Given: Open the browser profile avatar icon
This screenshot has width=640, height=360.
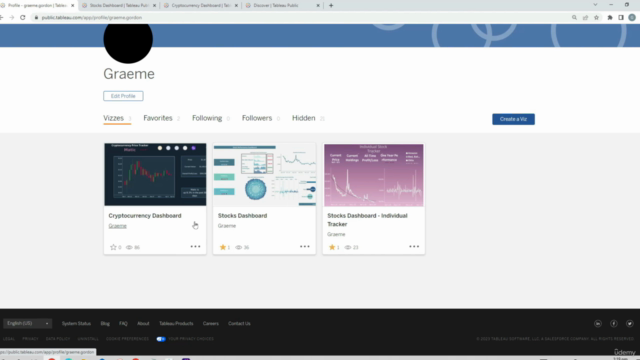Looking at the screenshot, I should tap(632, 18).
